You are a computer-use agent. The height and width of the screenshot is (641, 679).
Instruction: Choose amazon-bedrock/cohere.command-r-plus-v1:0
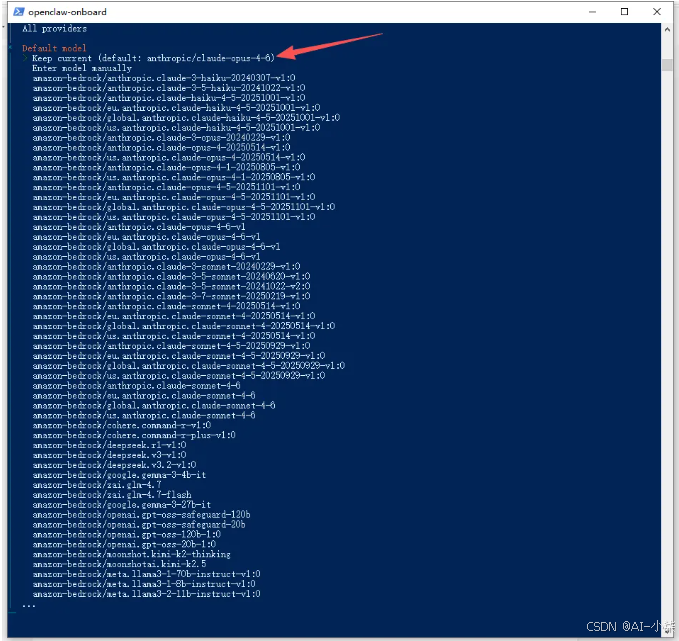[134, 435]
